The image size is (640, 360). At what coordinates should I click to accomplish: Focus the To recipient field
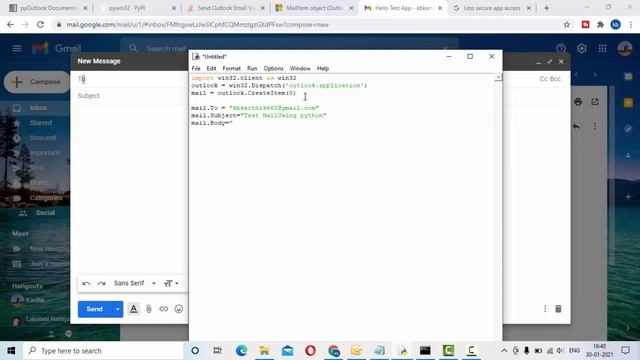133,79
